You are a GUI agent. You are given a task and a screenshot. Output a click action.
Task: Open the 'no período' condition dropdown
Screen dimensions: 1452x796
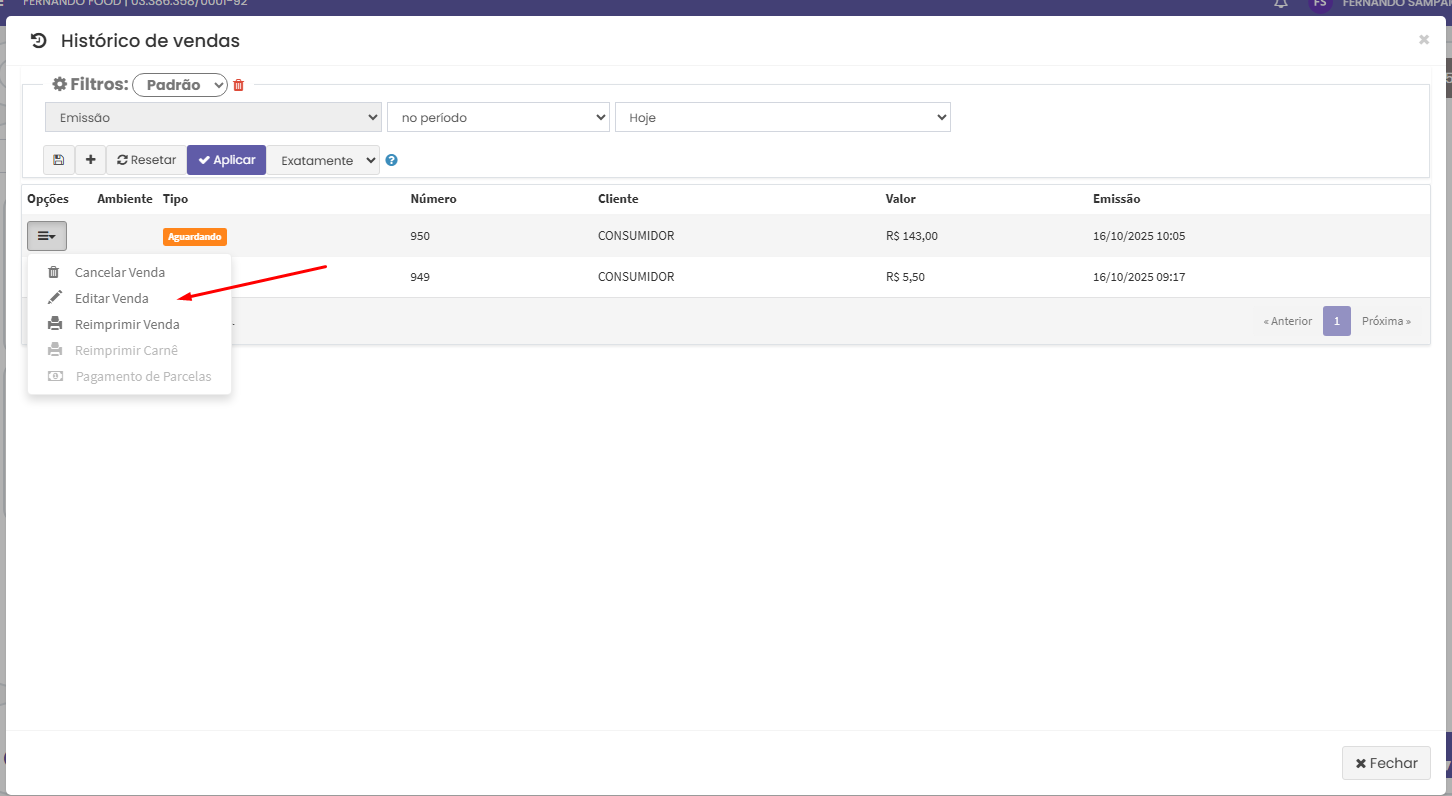[498, 118]
